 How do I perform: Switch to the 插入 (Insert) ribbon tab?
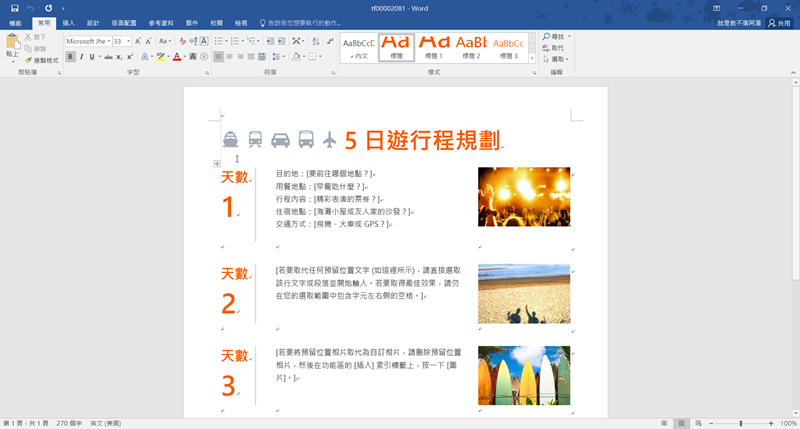[68, 22]
